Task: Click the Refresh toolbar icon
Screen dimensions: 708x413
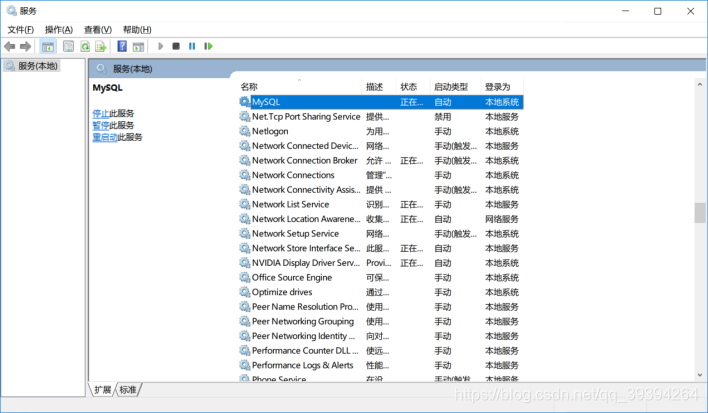Action: pos(85,46)
